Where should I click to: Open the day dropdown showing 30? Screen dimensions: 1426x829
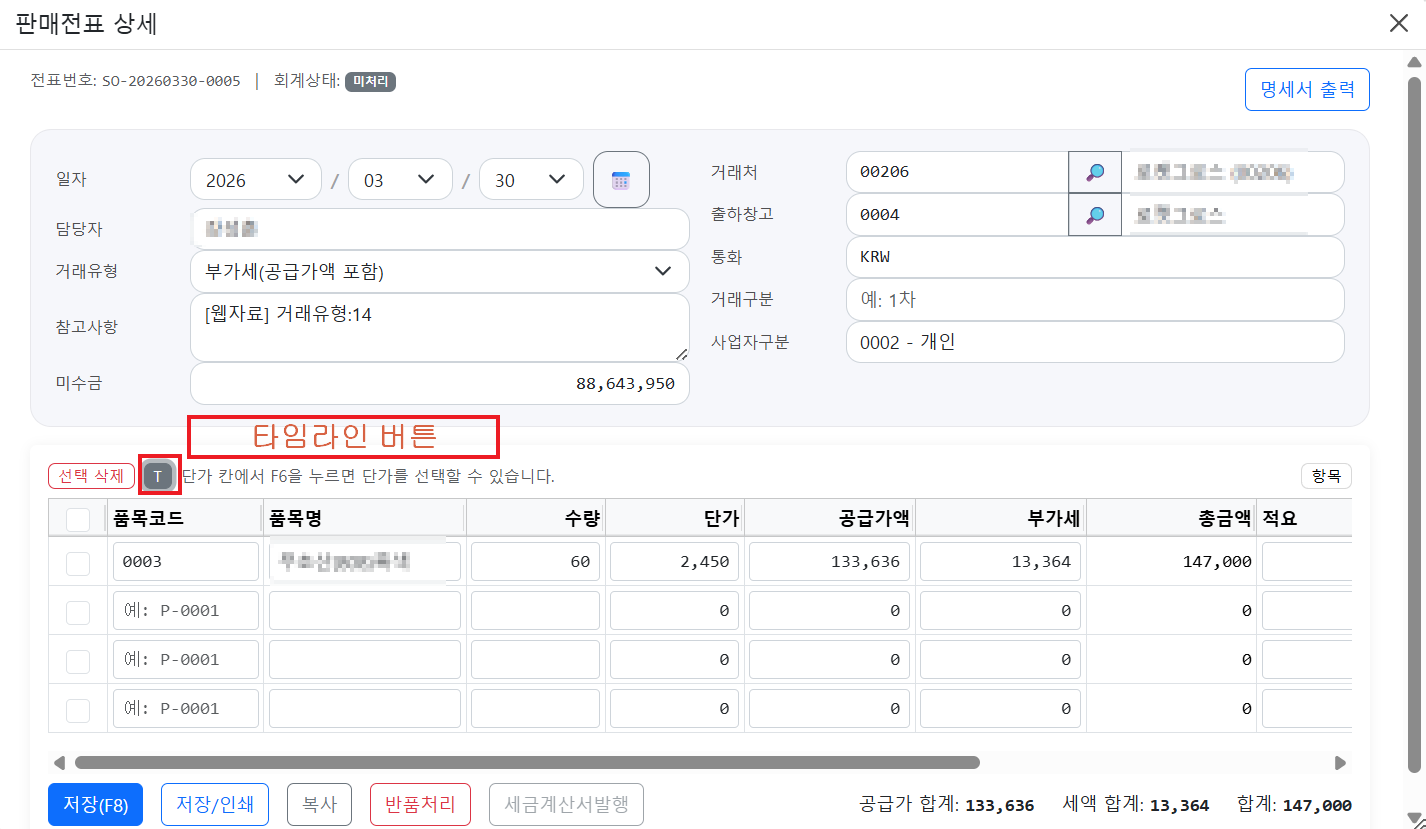[x=531, y=180]
